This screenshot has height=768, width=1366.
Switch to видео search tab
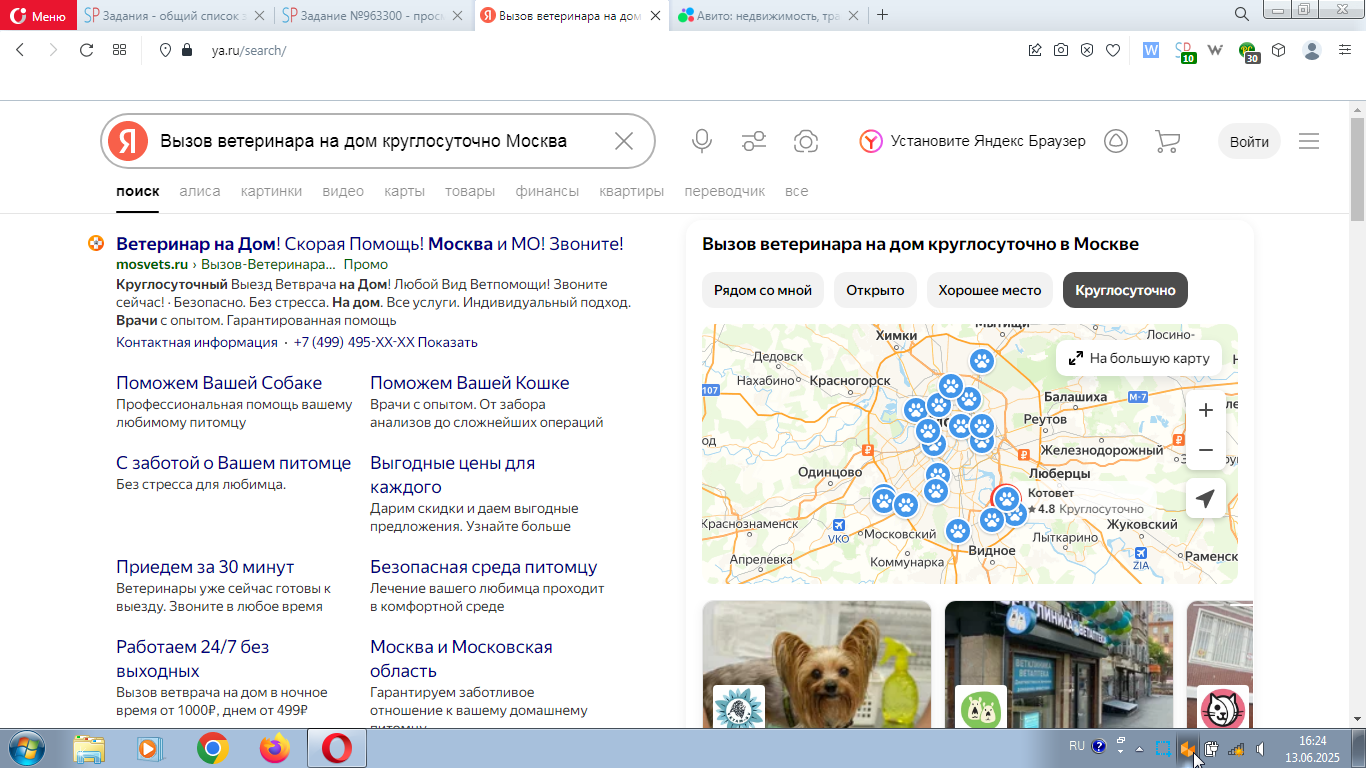343,191
